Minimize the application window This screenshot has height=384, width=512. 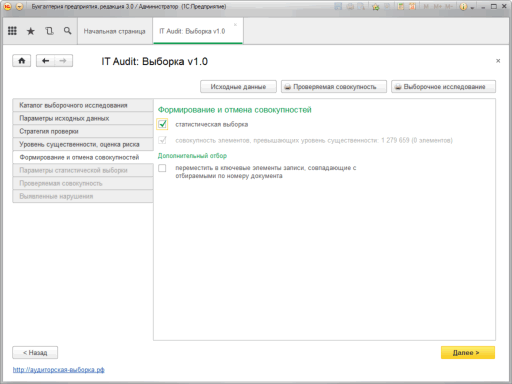(483, 7)
